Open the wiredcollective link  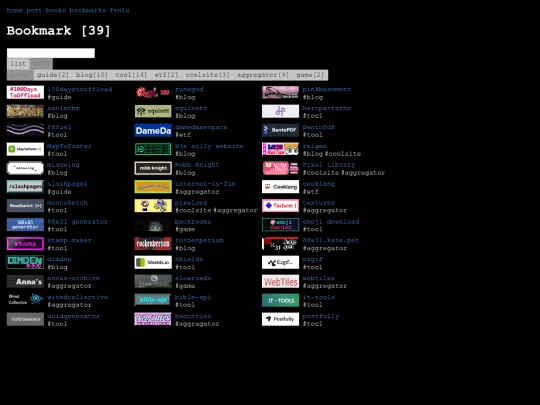coord(77,297)
